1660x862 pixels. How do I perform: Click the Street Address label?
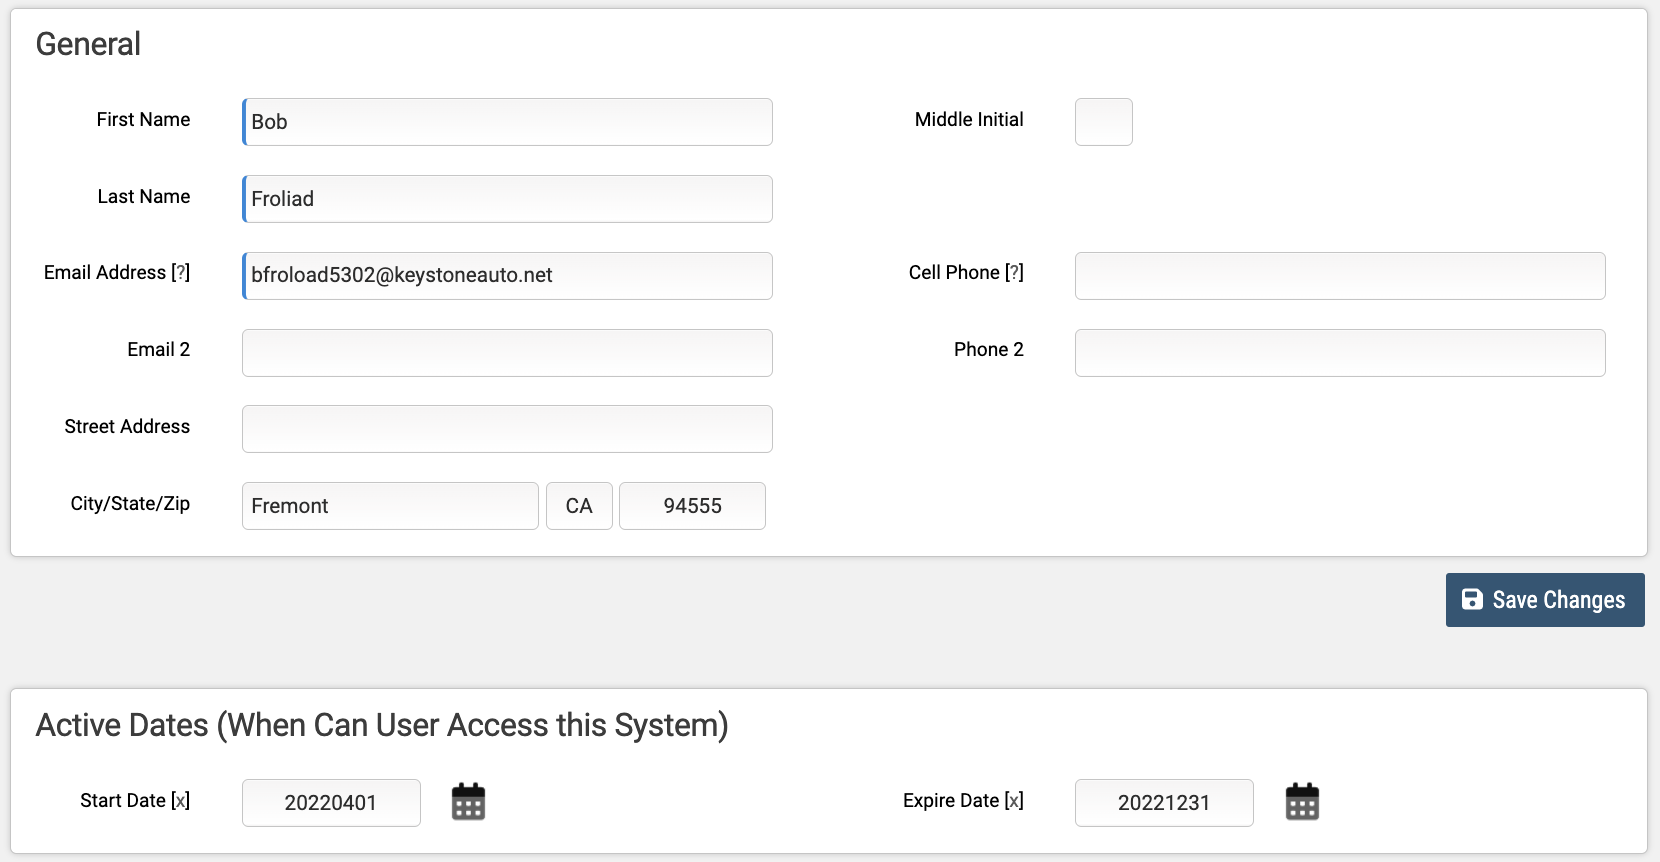127,426
